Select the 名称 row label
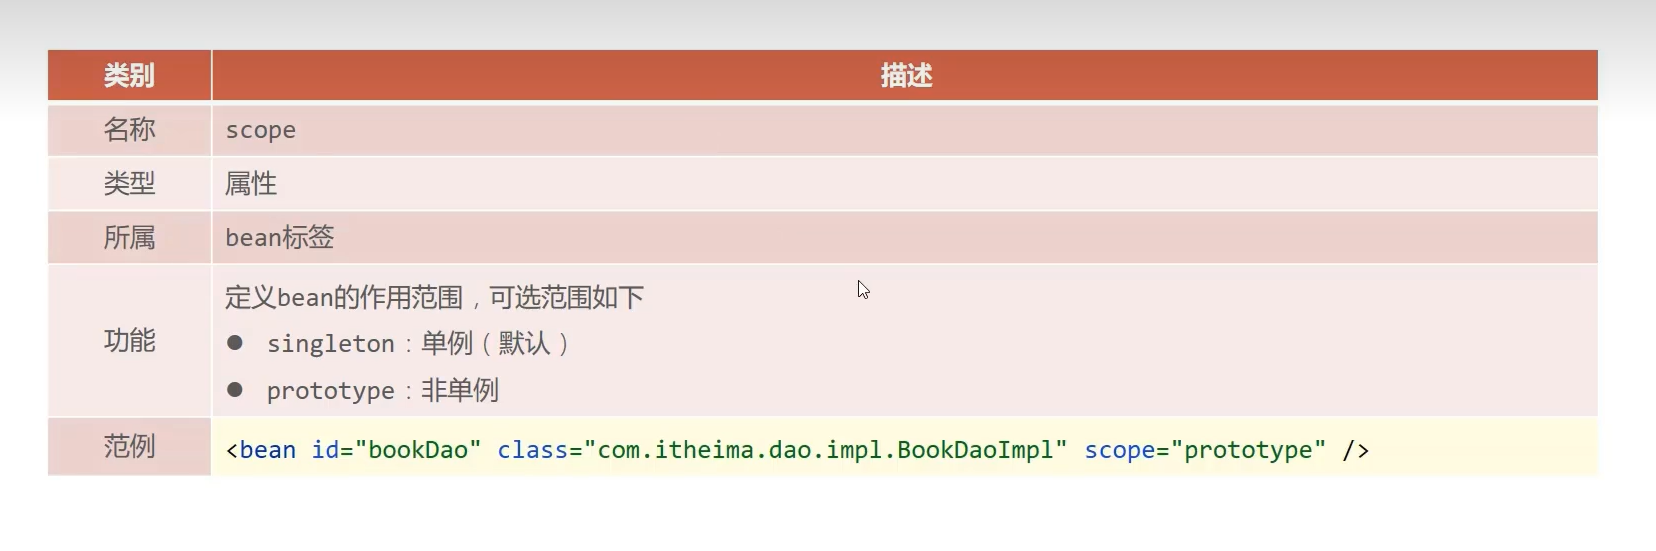Screen dimensions: 1656x551 [129, 129]
